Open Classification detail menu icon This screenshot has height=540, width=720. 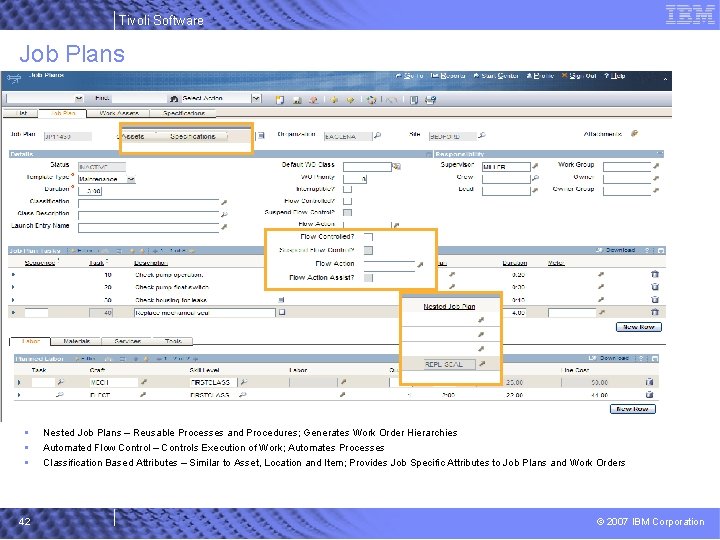[x=224, y=202]
